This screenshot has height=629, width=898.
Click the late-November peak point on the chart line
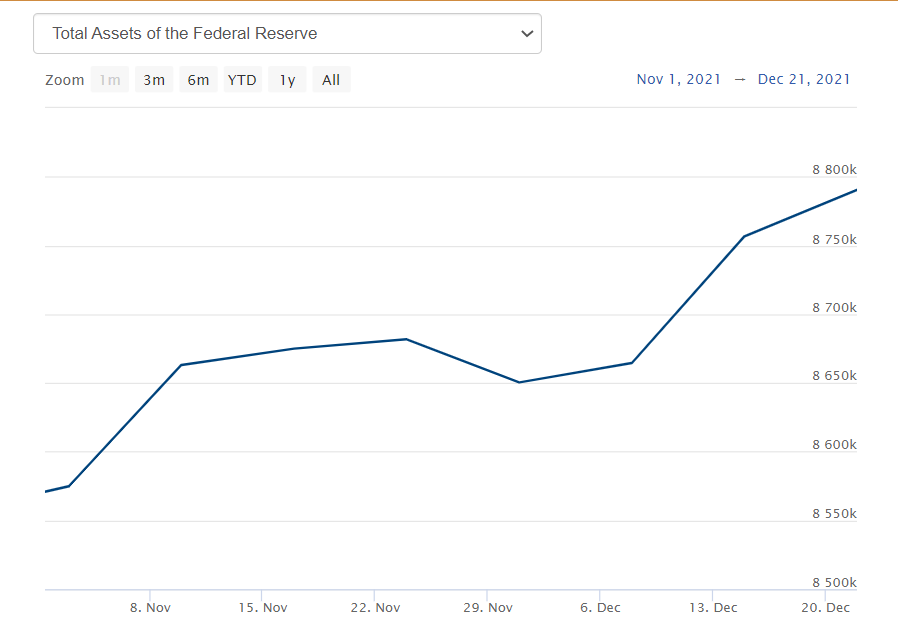click(x=406, y=339)
